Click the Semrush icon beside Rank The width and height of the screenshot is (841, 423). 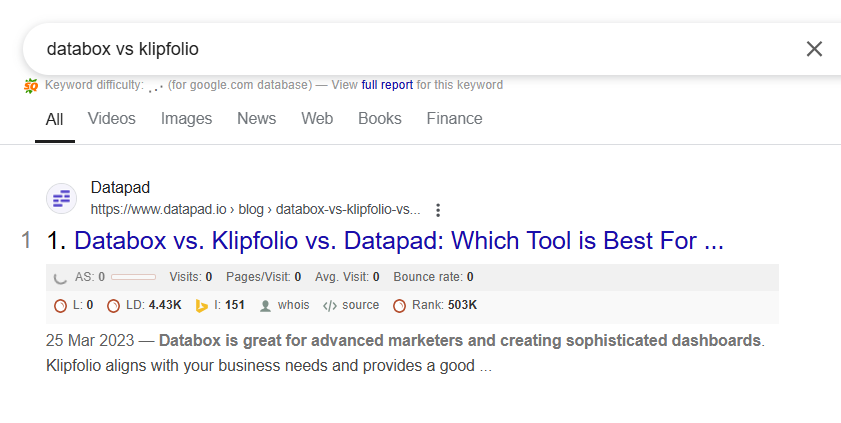pos(400,306)
